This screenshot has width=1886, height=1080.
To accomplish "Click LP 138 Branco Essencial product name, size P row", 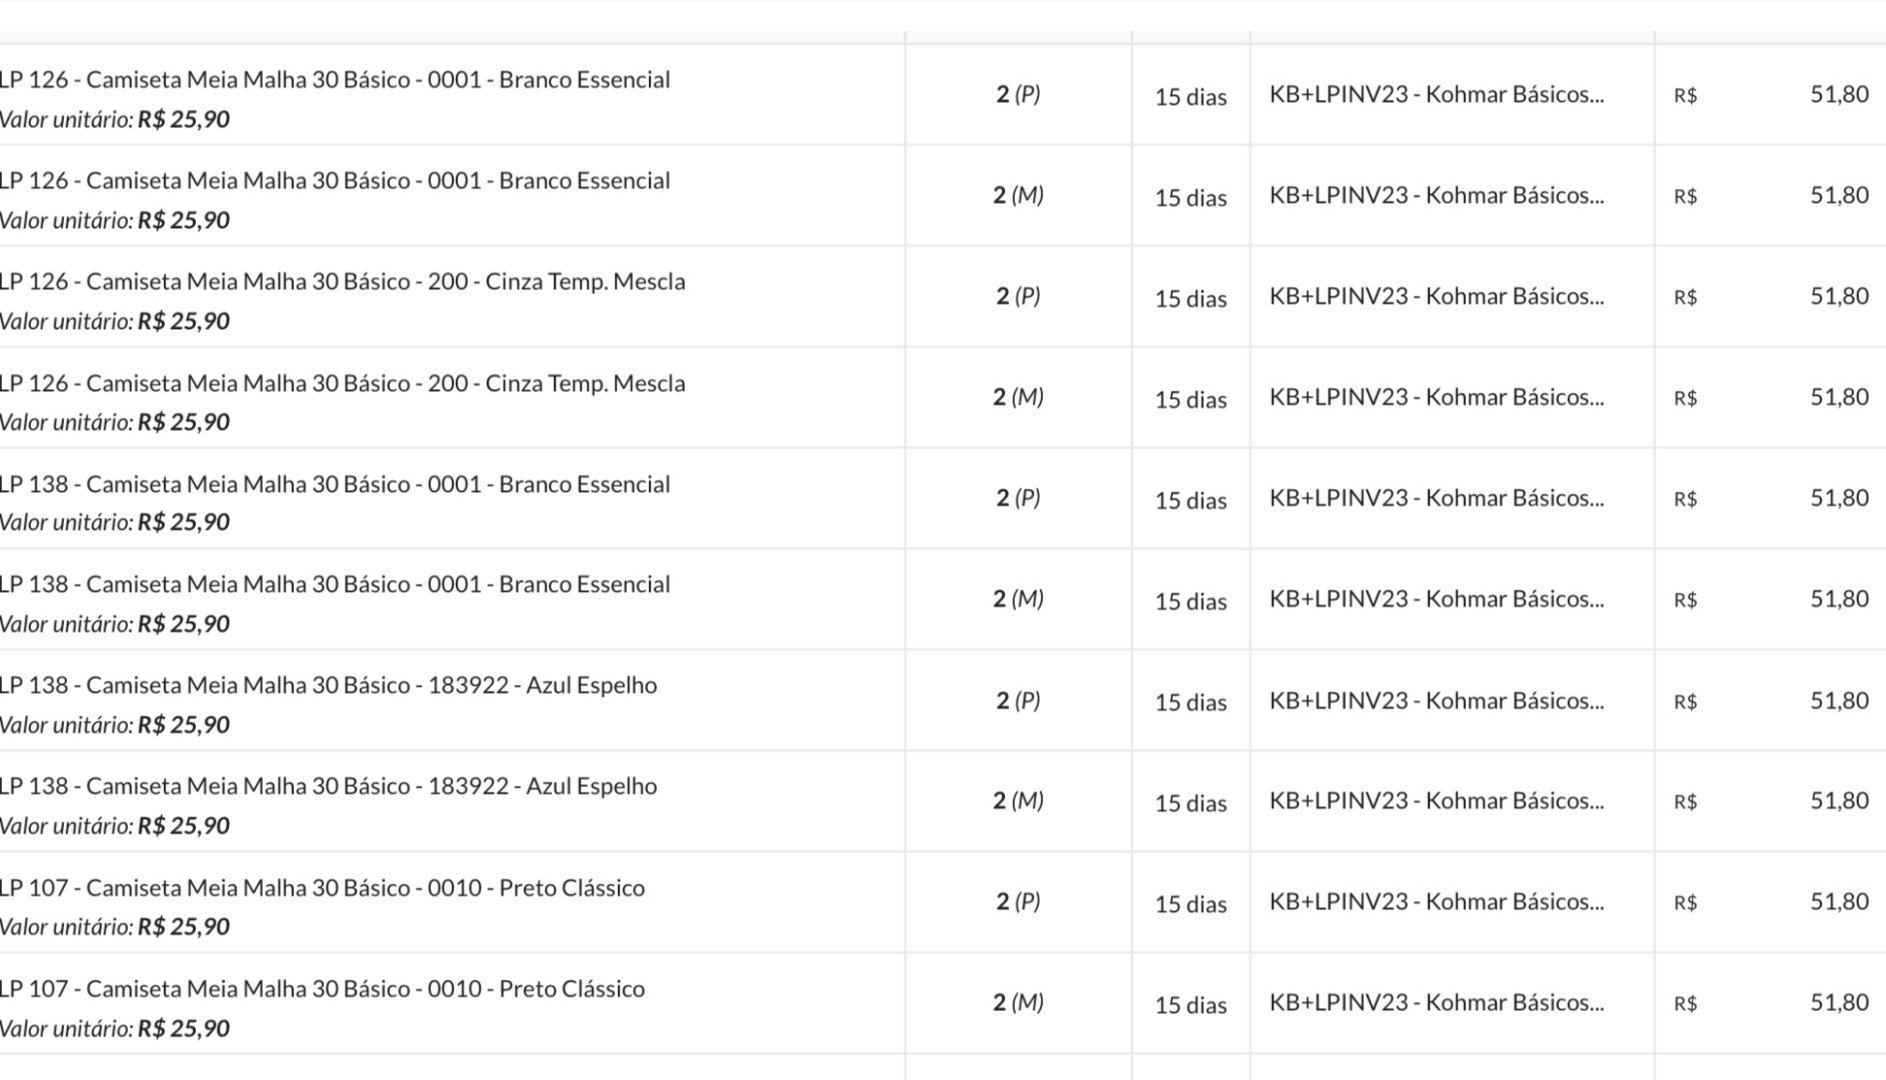I will tap(335, 485).
